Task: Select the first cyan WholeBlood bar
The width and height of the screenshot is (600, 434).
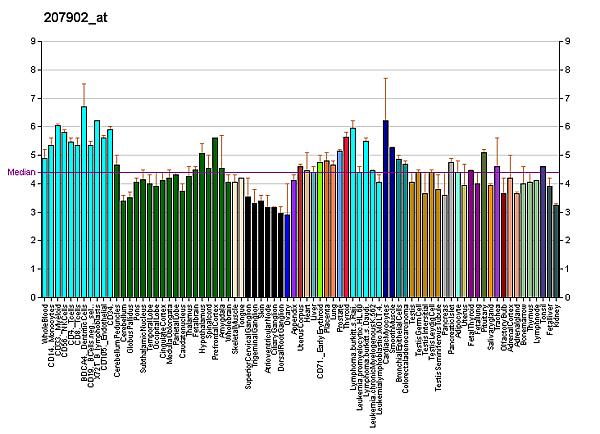Action: pos(45,228)
